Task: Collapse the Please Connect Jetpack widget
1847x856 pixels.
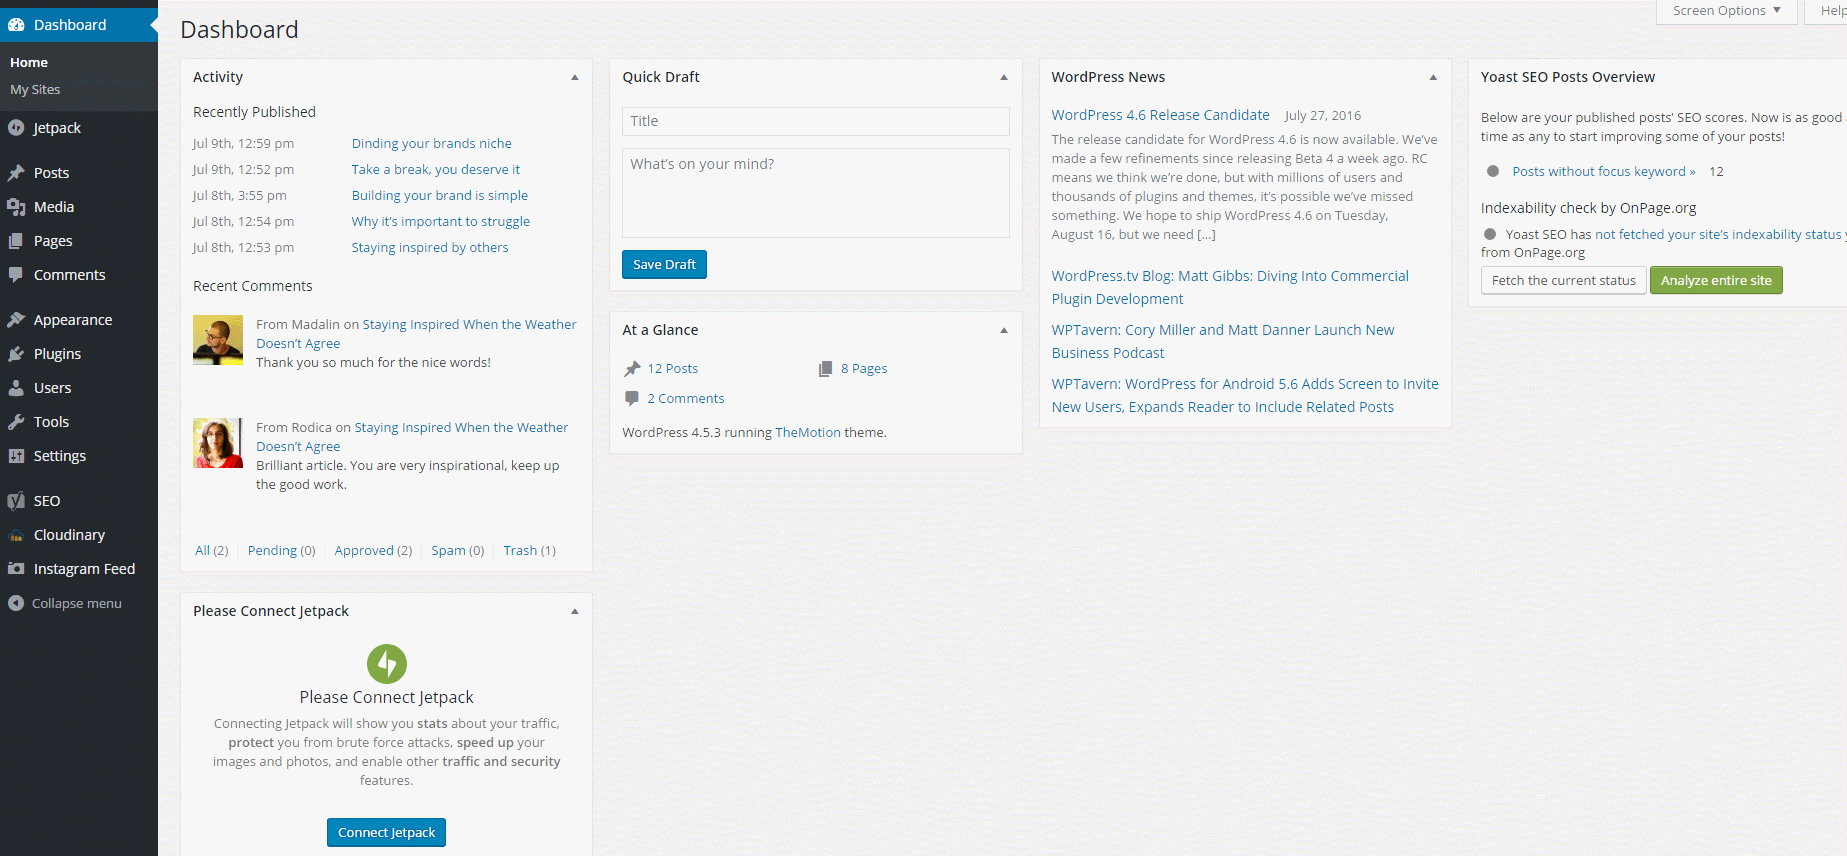Action: [x=575, y=611]
